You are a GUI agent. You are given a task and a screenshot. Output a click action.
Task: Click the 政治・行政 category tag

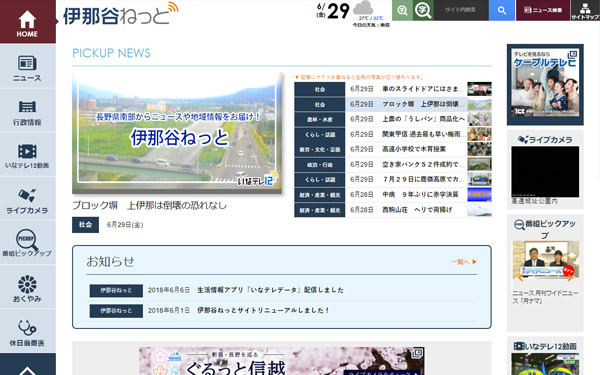(320, 165)
